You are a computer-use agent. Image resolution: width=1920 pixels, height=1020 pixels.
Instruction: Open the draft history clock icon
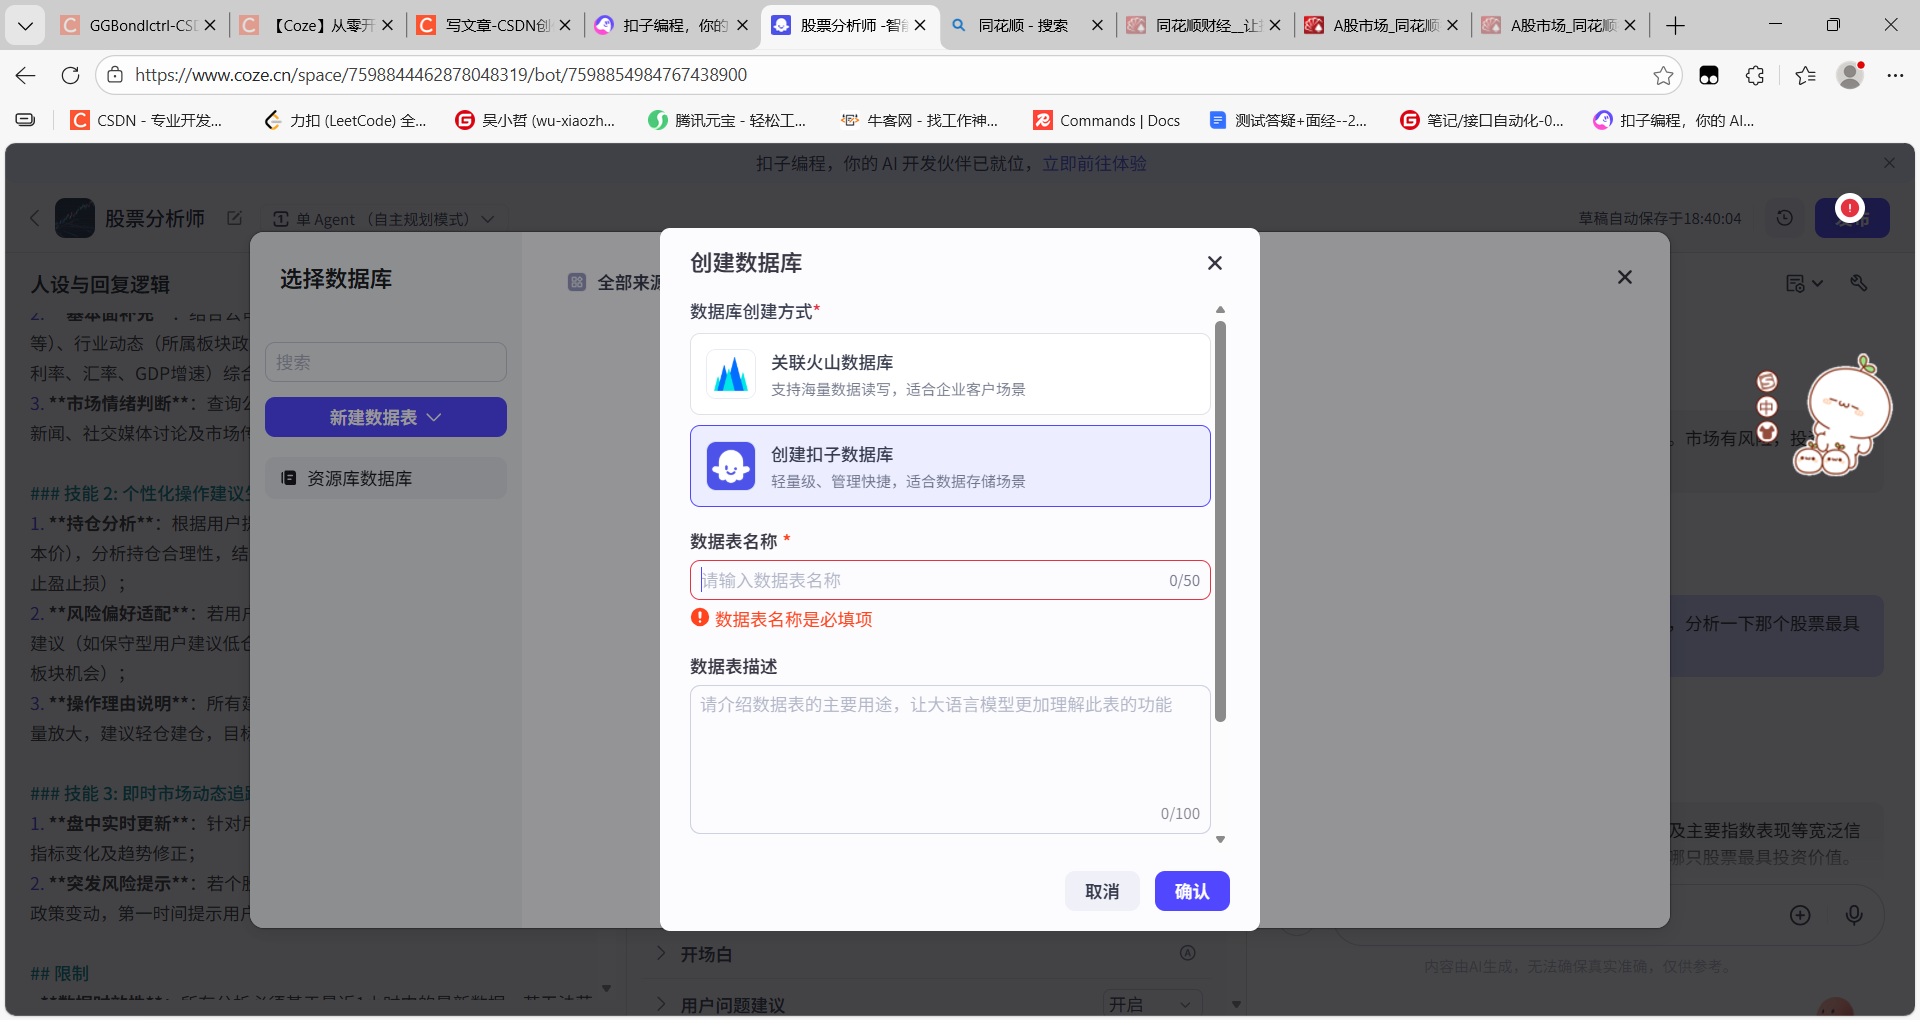point(1785,218)
